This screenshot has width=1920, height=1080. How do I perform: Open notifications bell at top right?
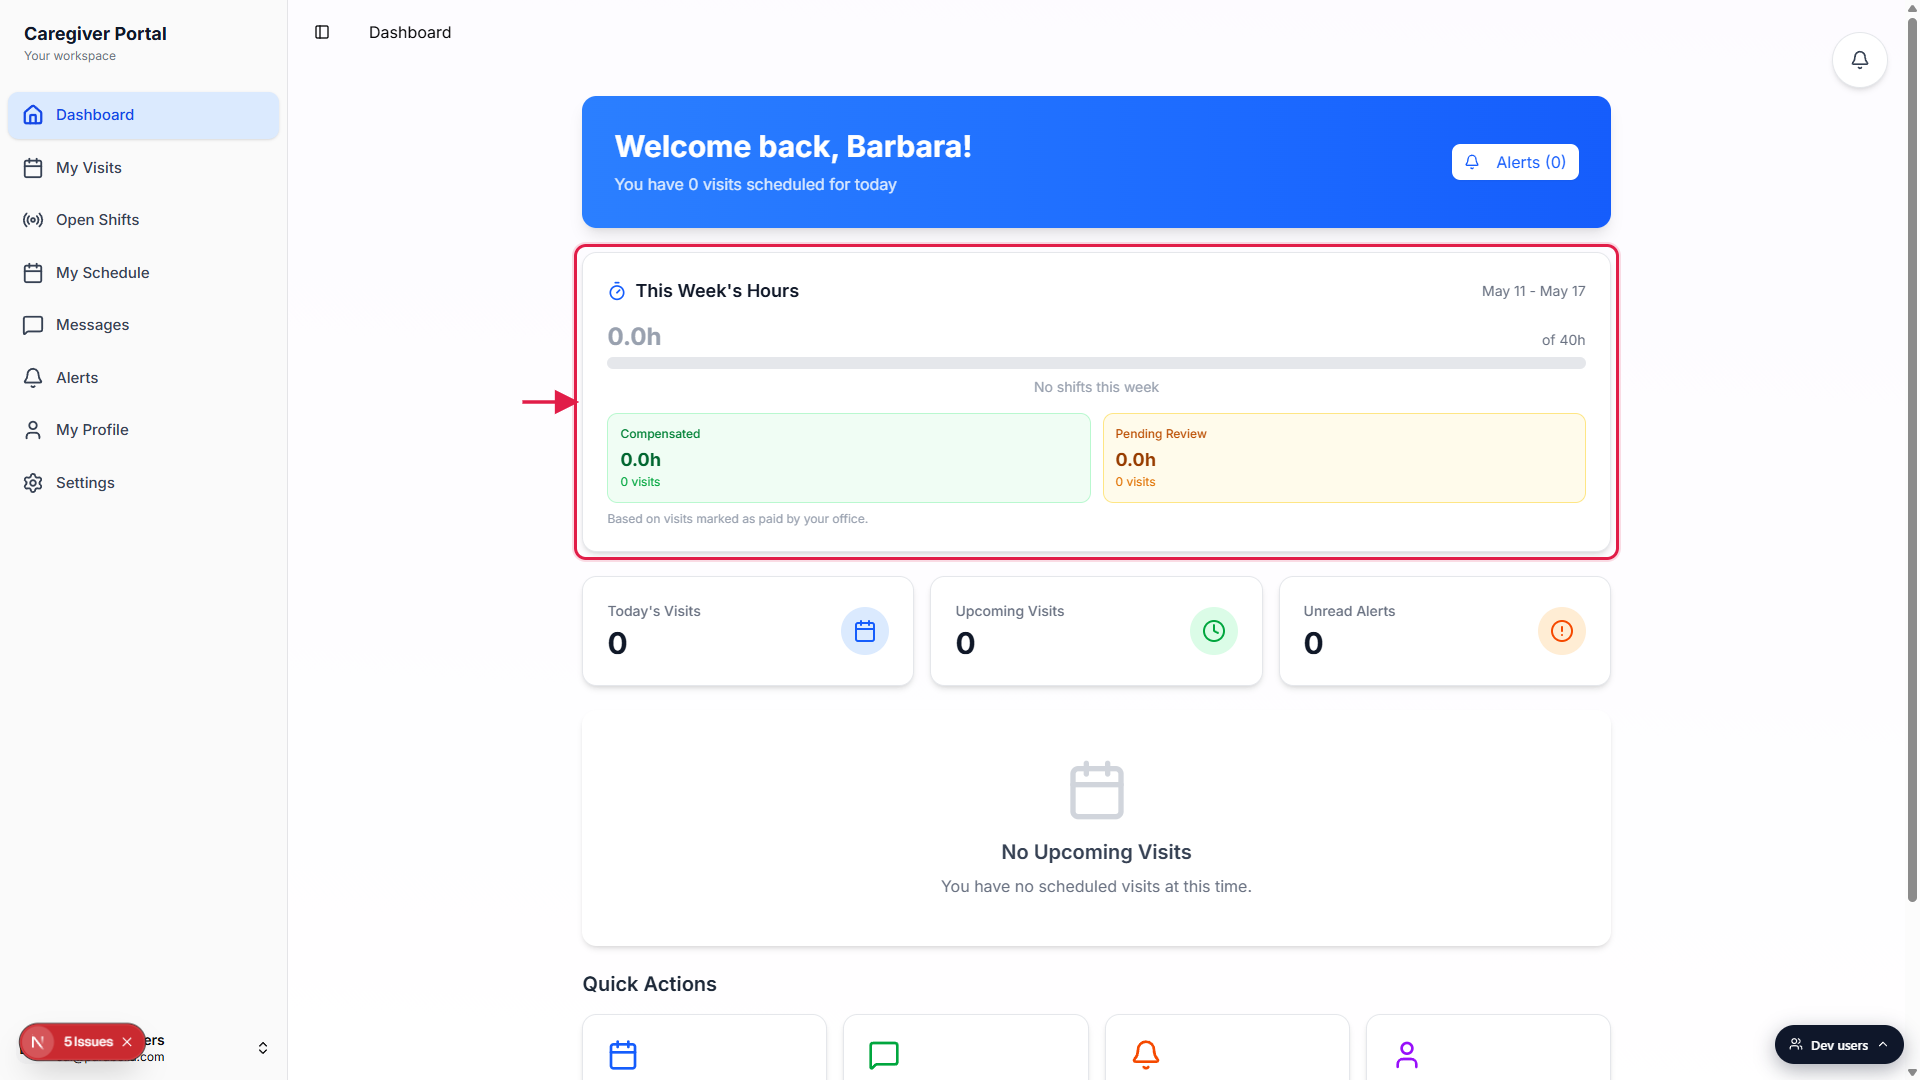pyautogui.click(x=1859, y=60)
